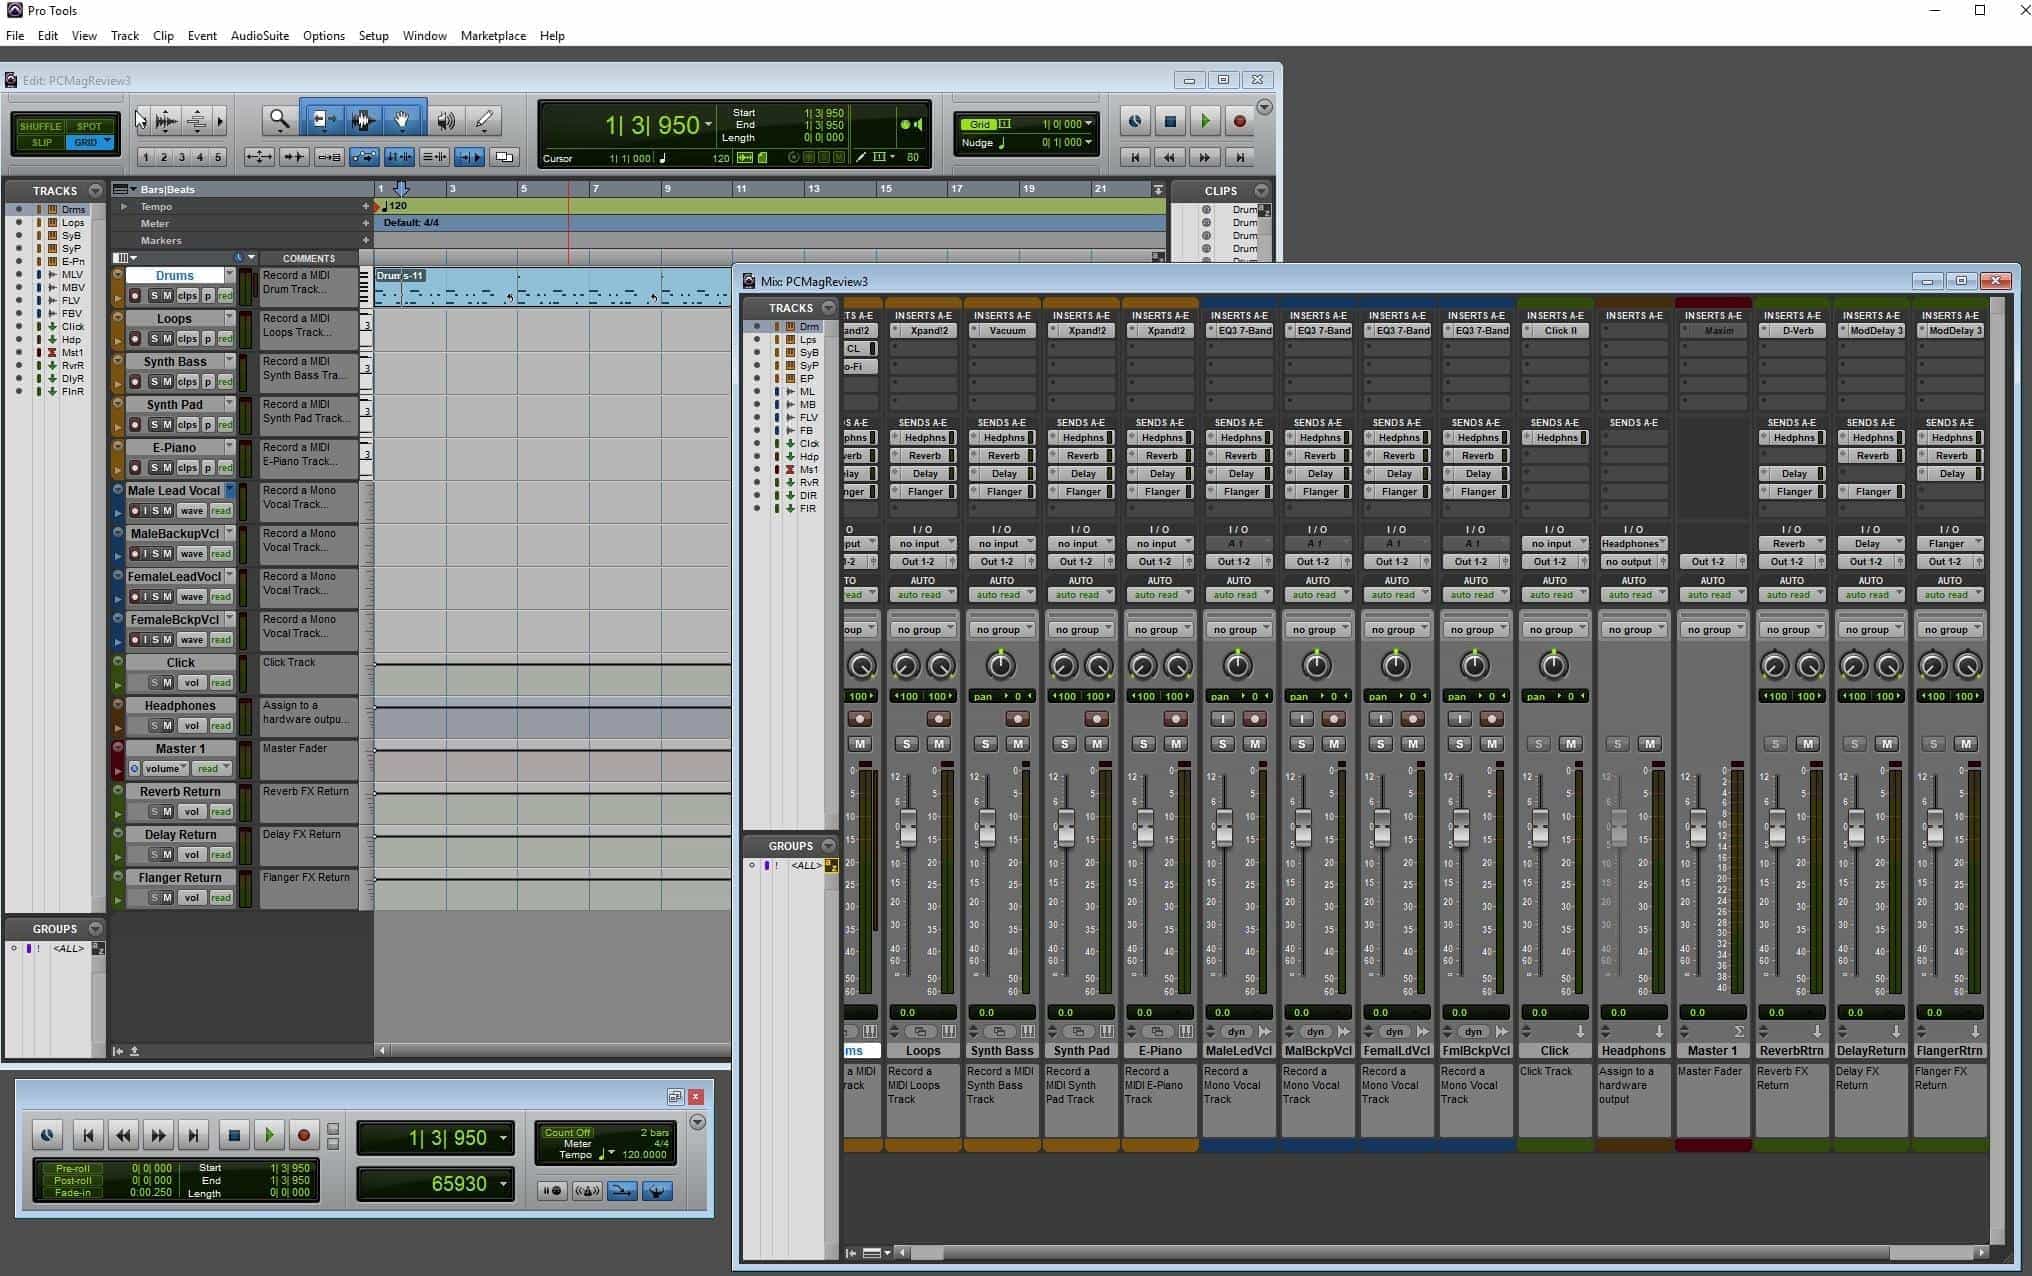
Task: Record-enable the Drums track
Action: (x=135, y=296)
